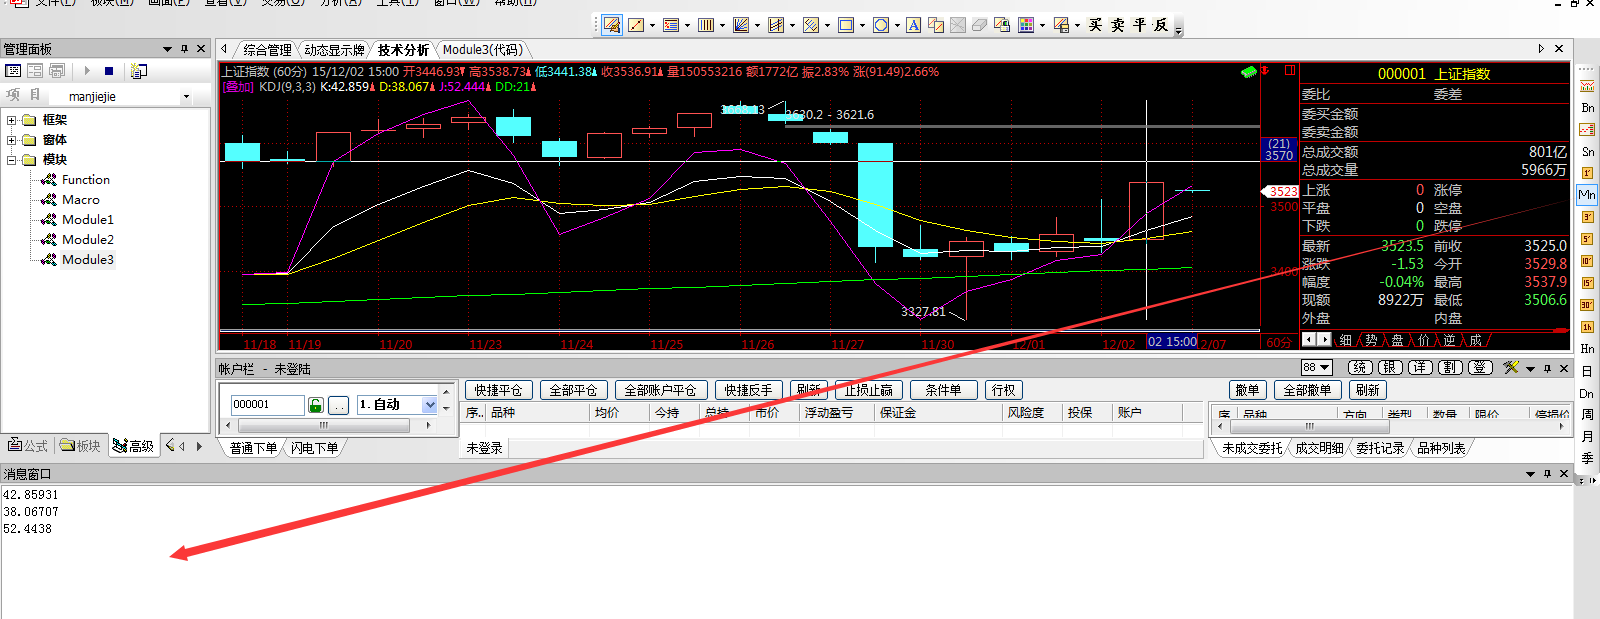
Task: Click the first view icon in 管理面板 toolbar
Action: [13, 71]
